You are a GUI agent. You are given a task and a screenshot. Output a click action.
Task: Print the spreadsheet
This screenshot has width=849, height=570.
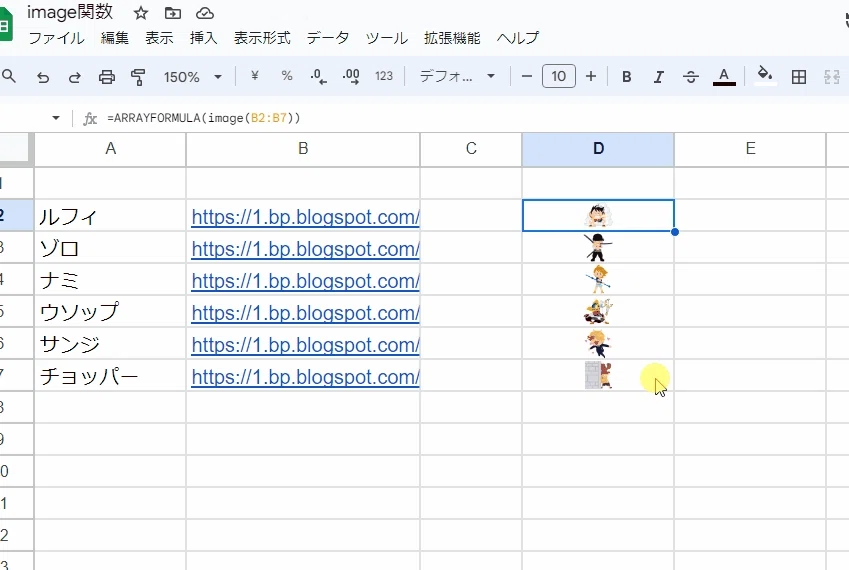pyautogui.click(x=107, y=77)
